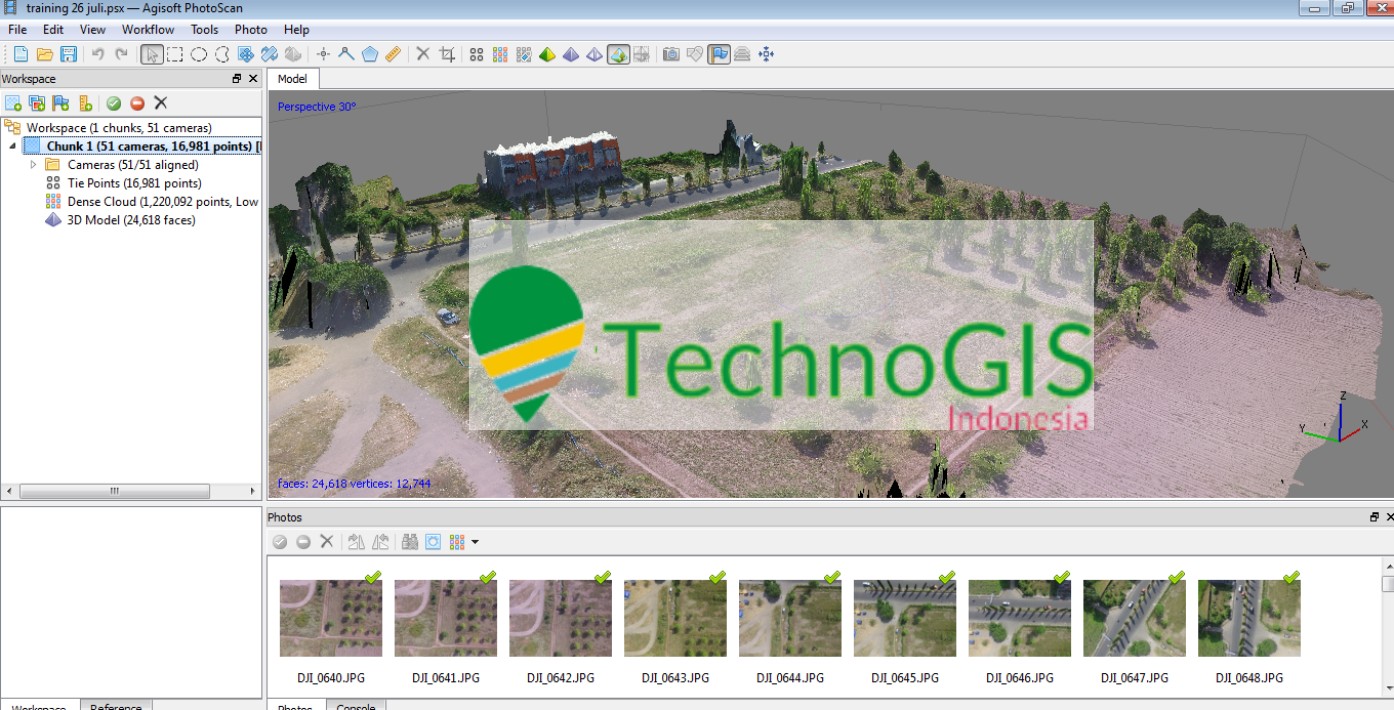Redo the action in toolbar
Image resolution: width=1394 pixels, height=710 pixels.
point(122,54)
